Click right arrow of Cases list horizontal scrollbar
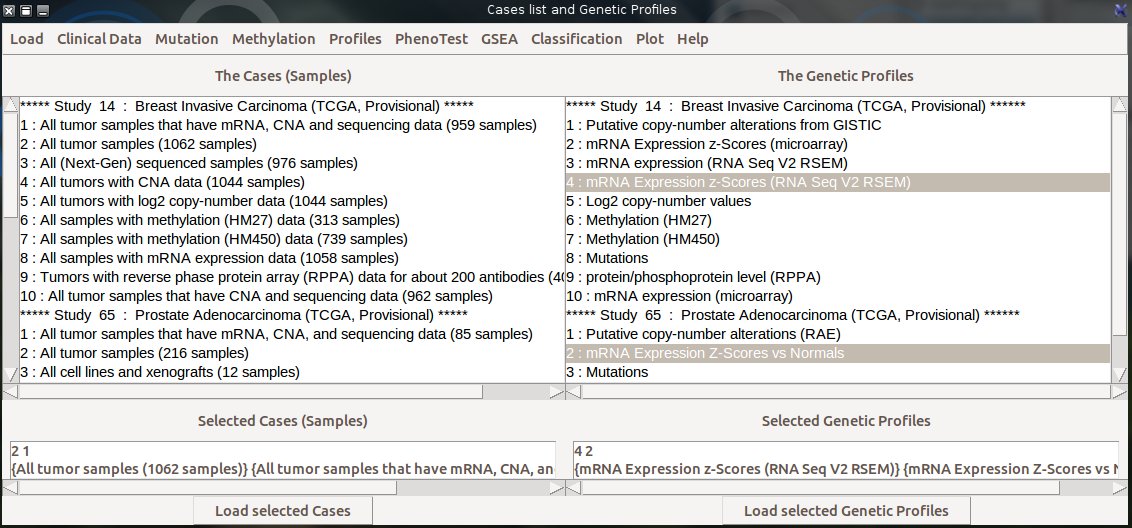The image size is (1132, 528). tap(556, 392)
